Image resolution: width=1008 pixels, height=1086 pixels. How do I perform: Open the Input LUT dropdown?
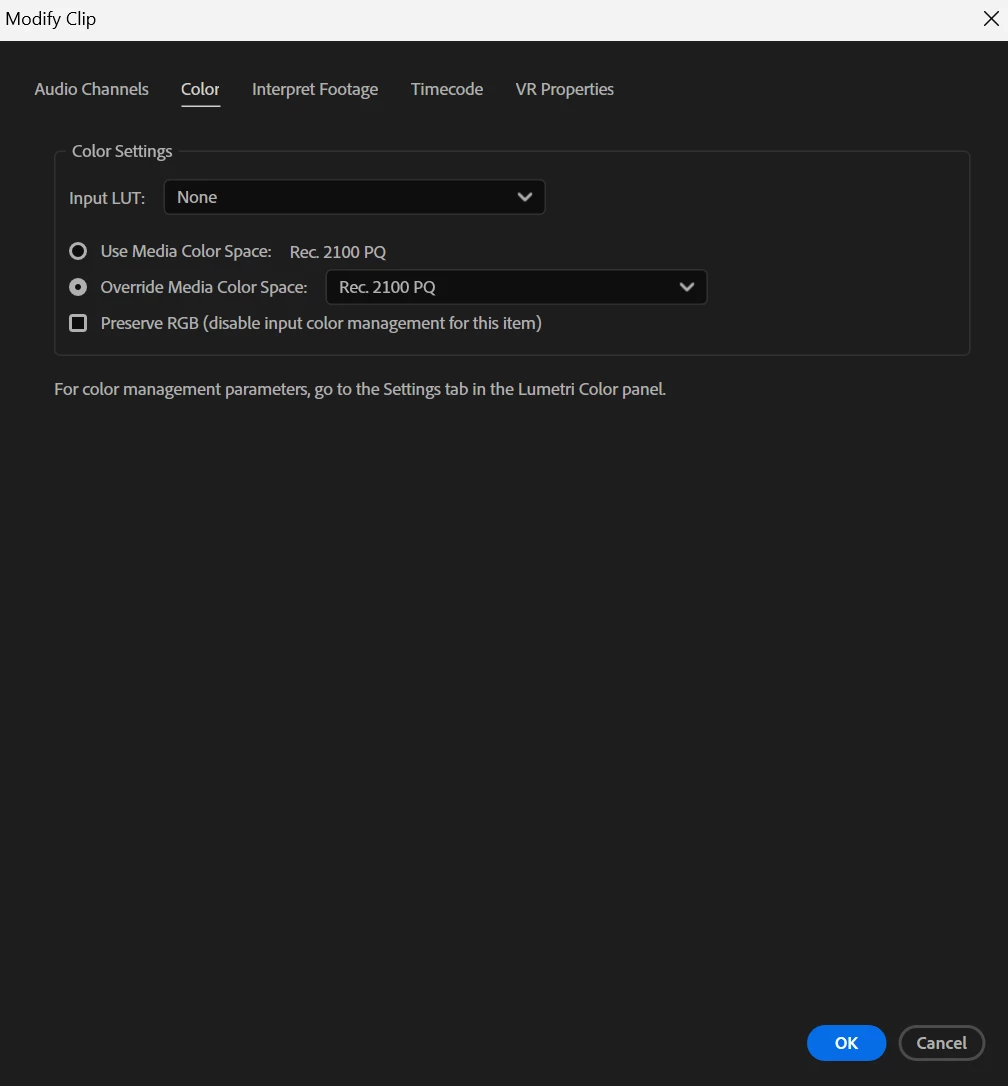pyautogui.click(x=355, y=197)
